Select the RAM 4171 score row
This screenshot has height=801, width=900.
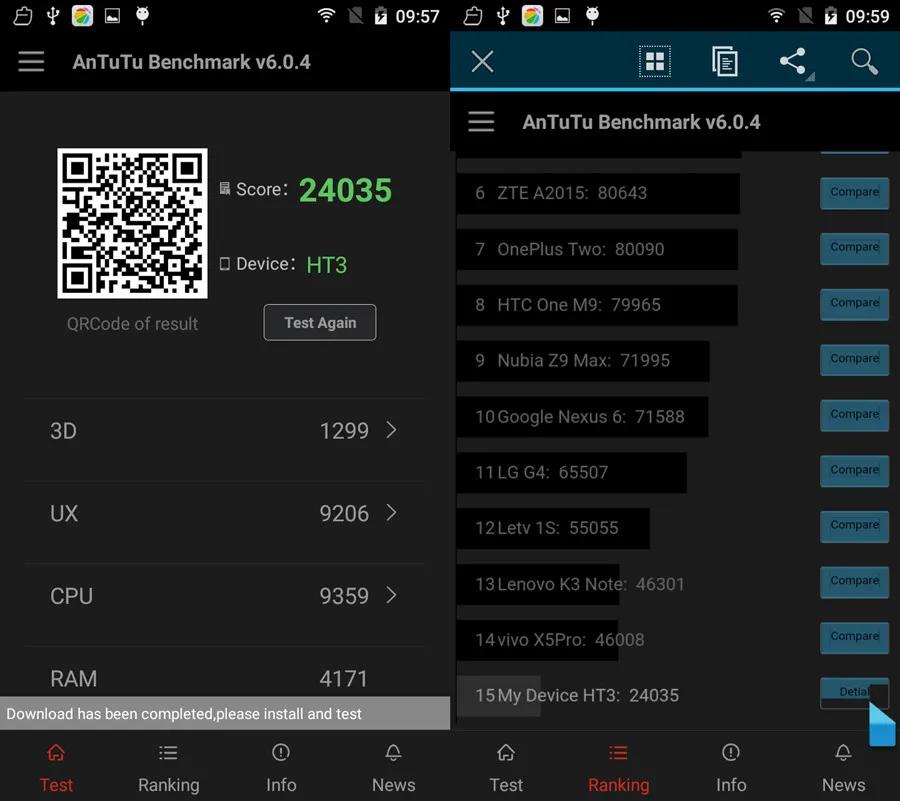point(224,672)
